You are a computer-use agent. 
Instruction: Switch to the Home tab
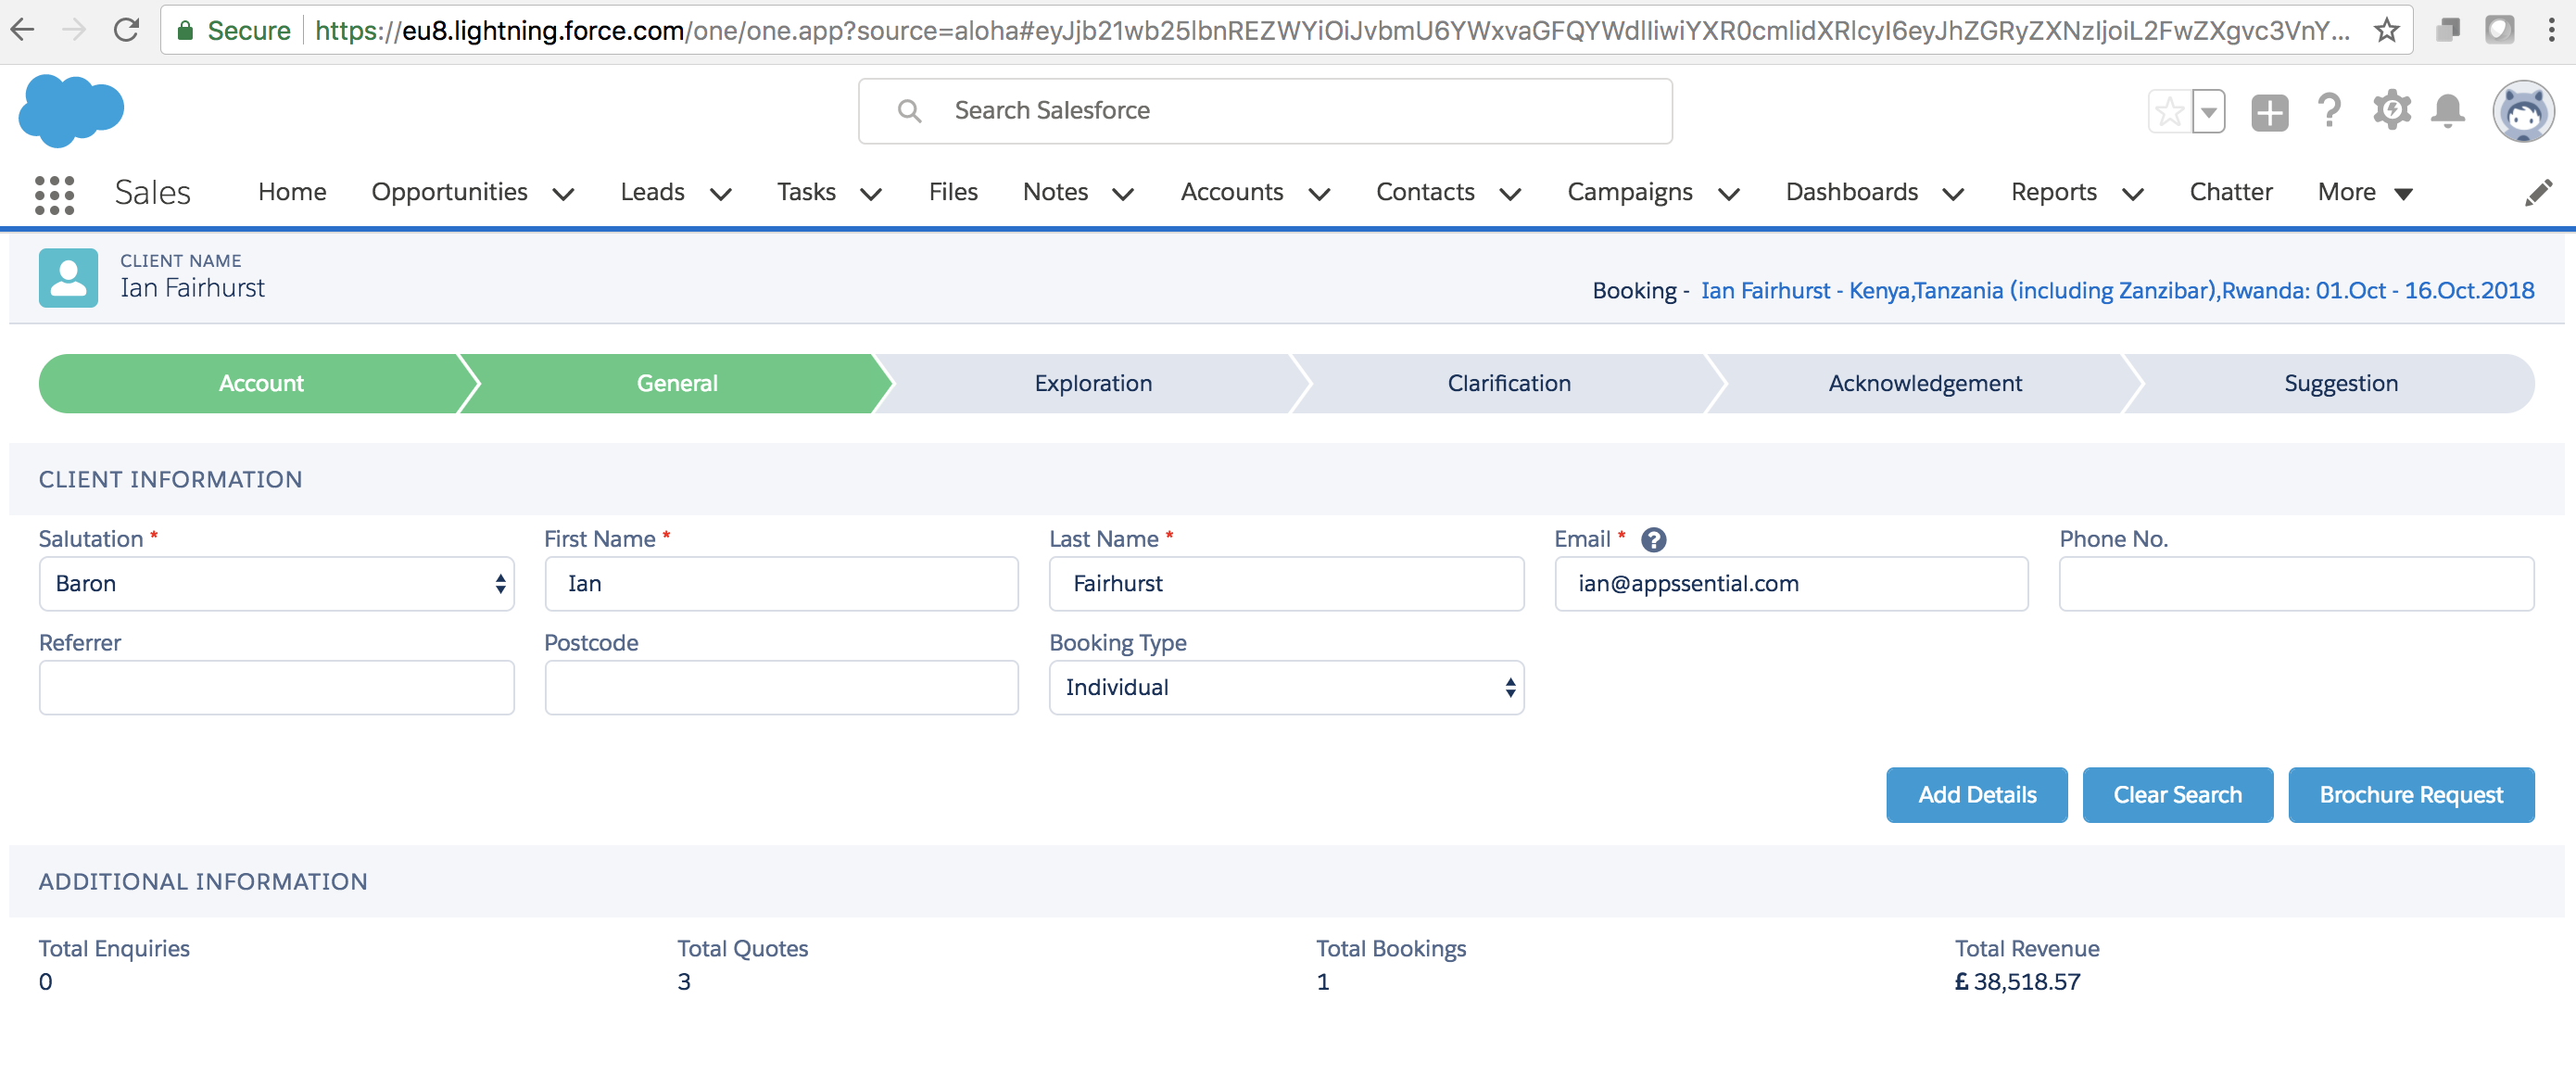pyautogui.click(x=291, y=192)
